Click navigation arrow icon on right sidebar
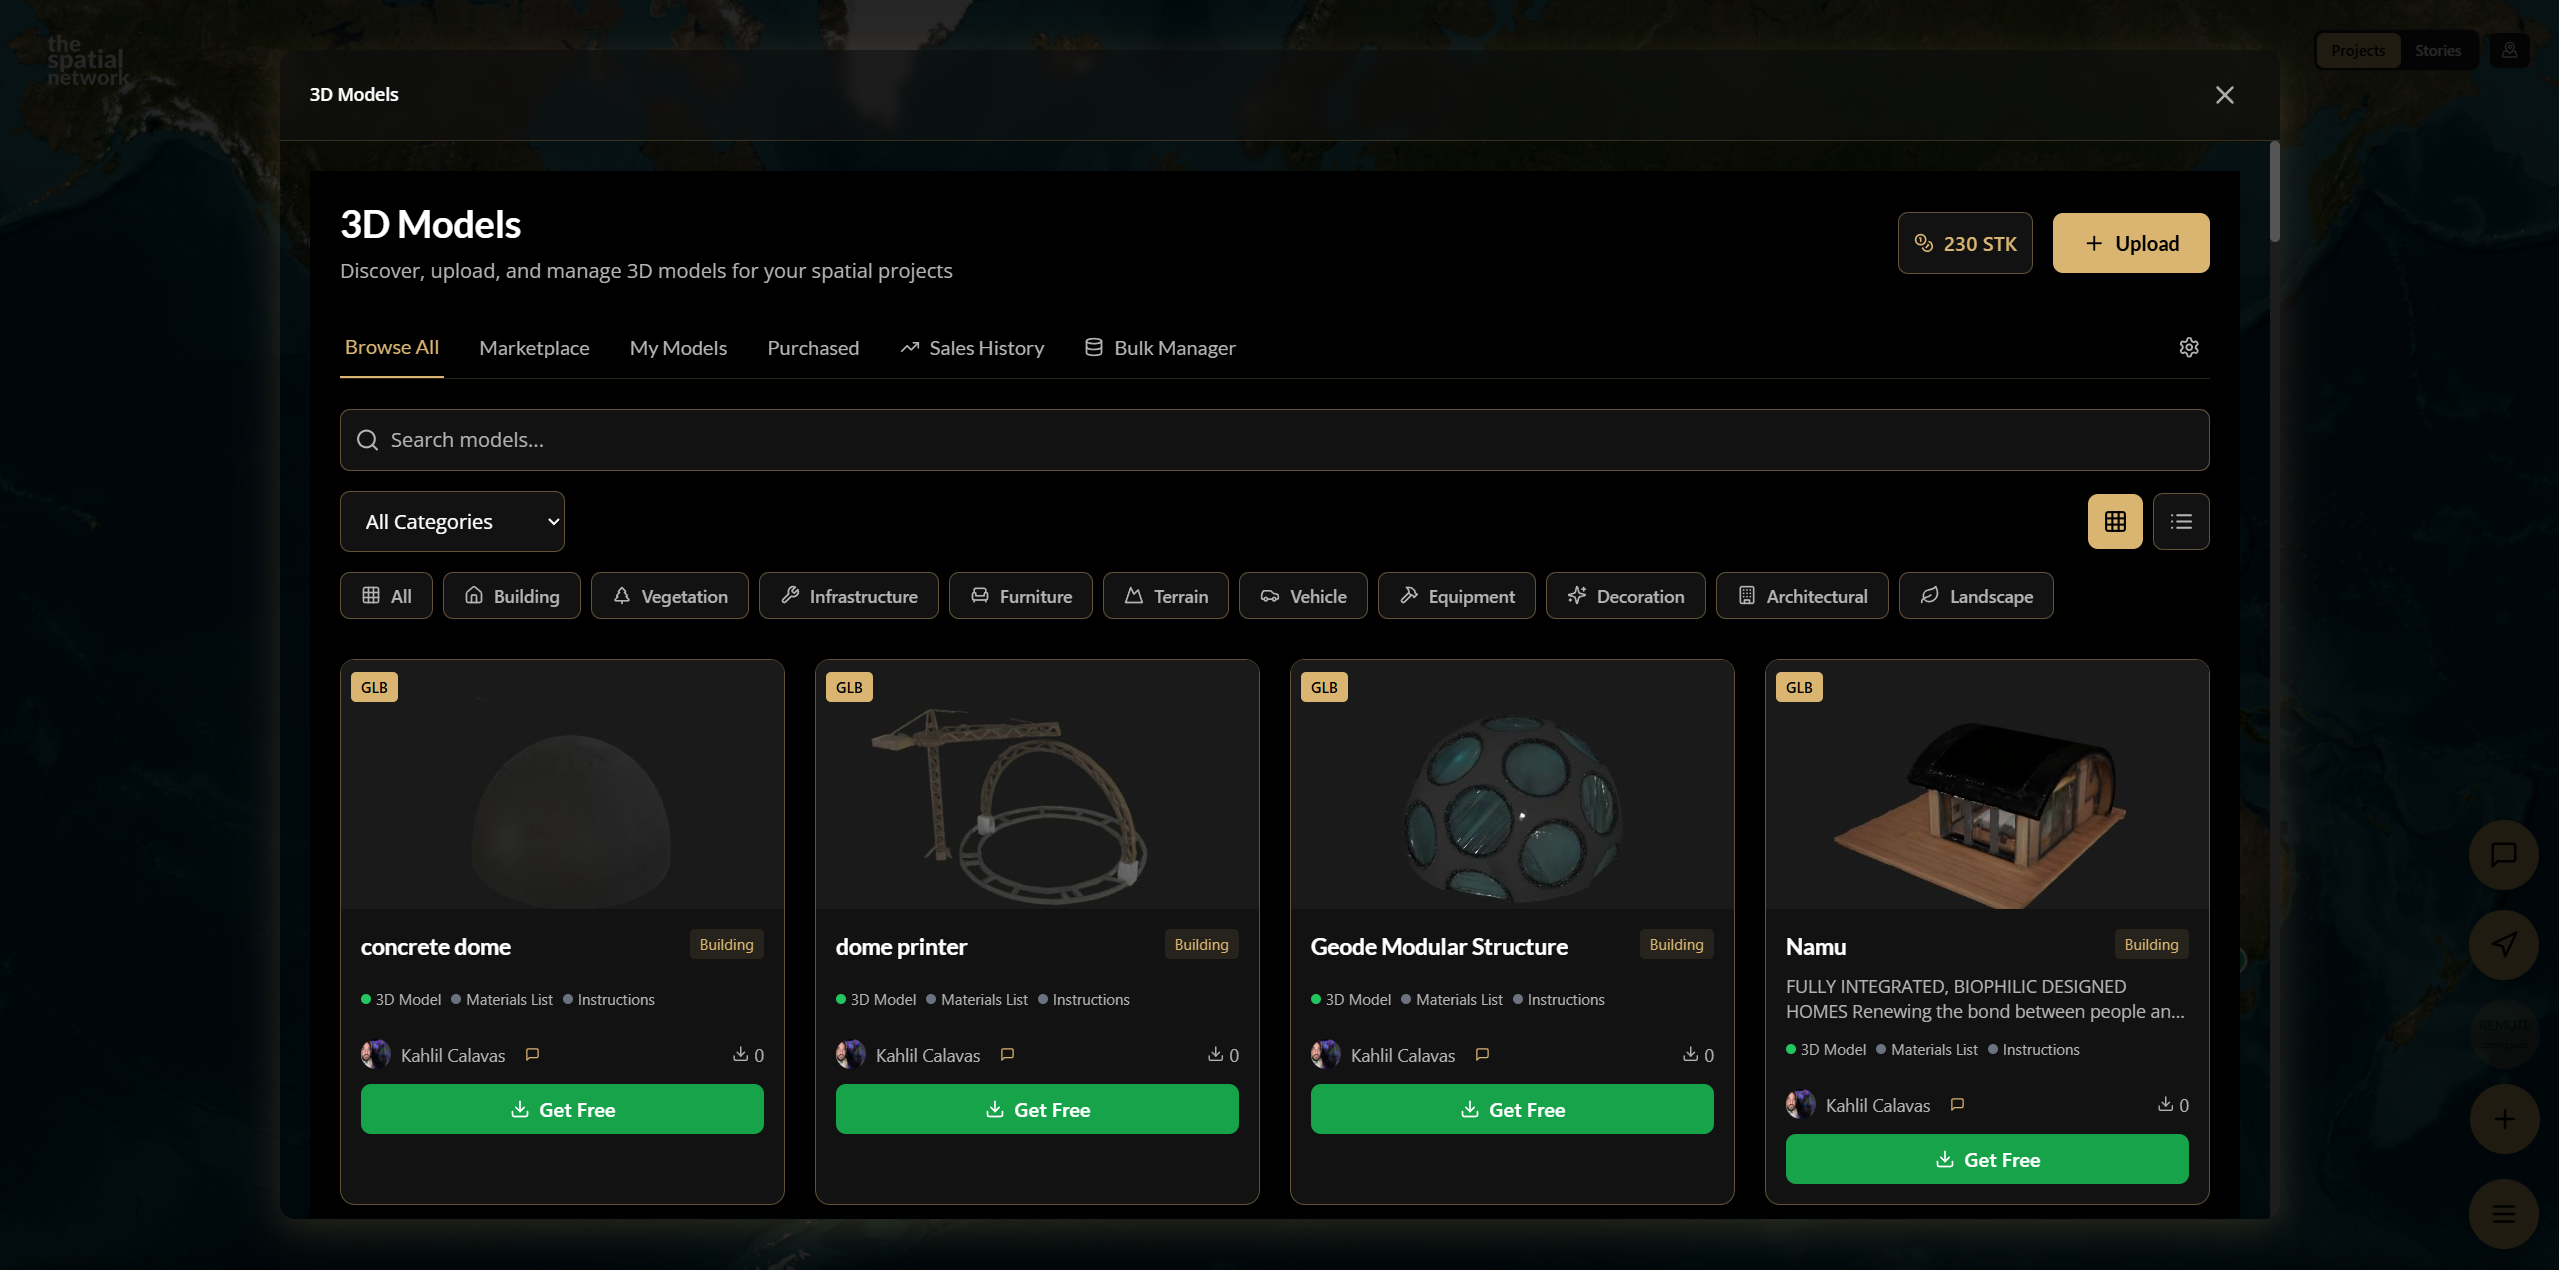 tap(2503, 944)
